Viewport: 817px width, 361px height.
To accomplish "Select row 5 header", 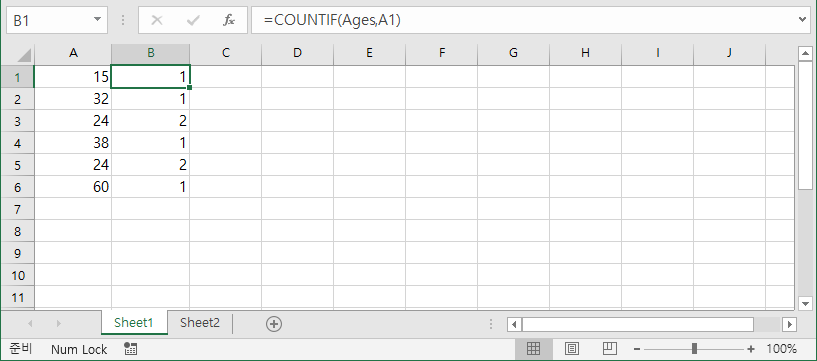I will click(17, 165).
